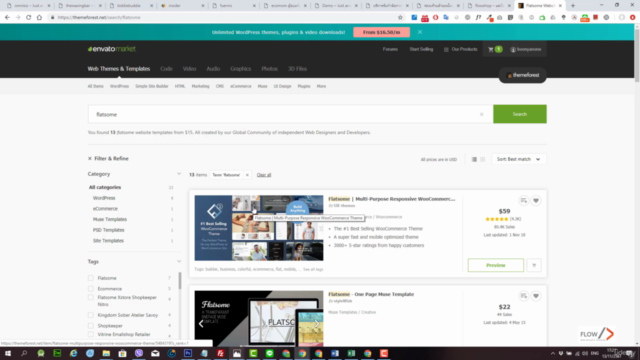The height and width of the screenshot is (360, 640).
Task: Check the Shopkeeper tag checkbox
Action: 91,326
